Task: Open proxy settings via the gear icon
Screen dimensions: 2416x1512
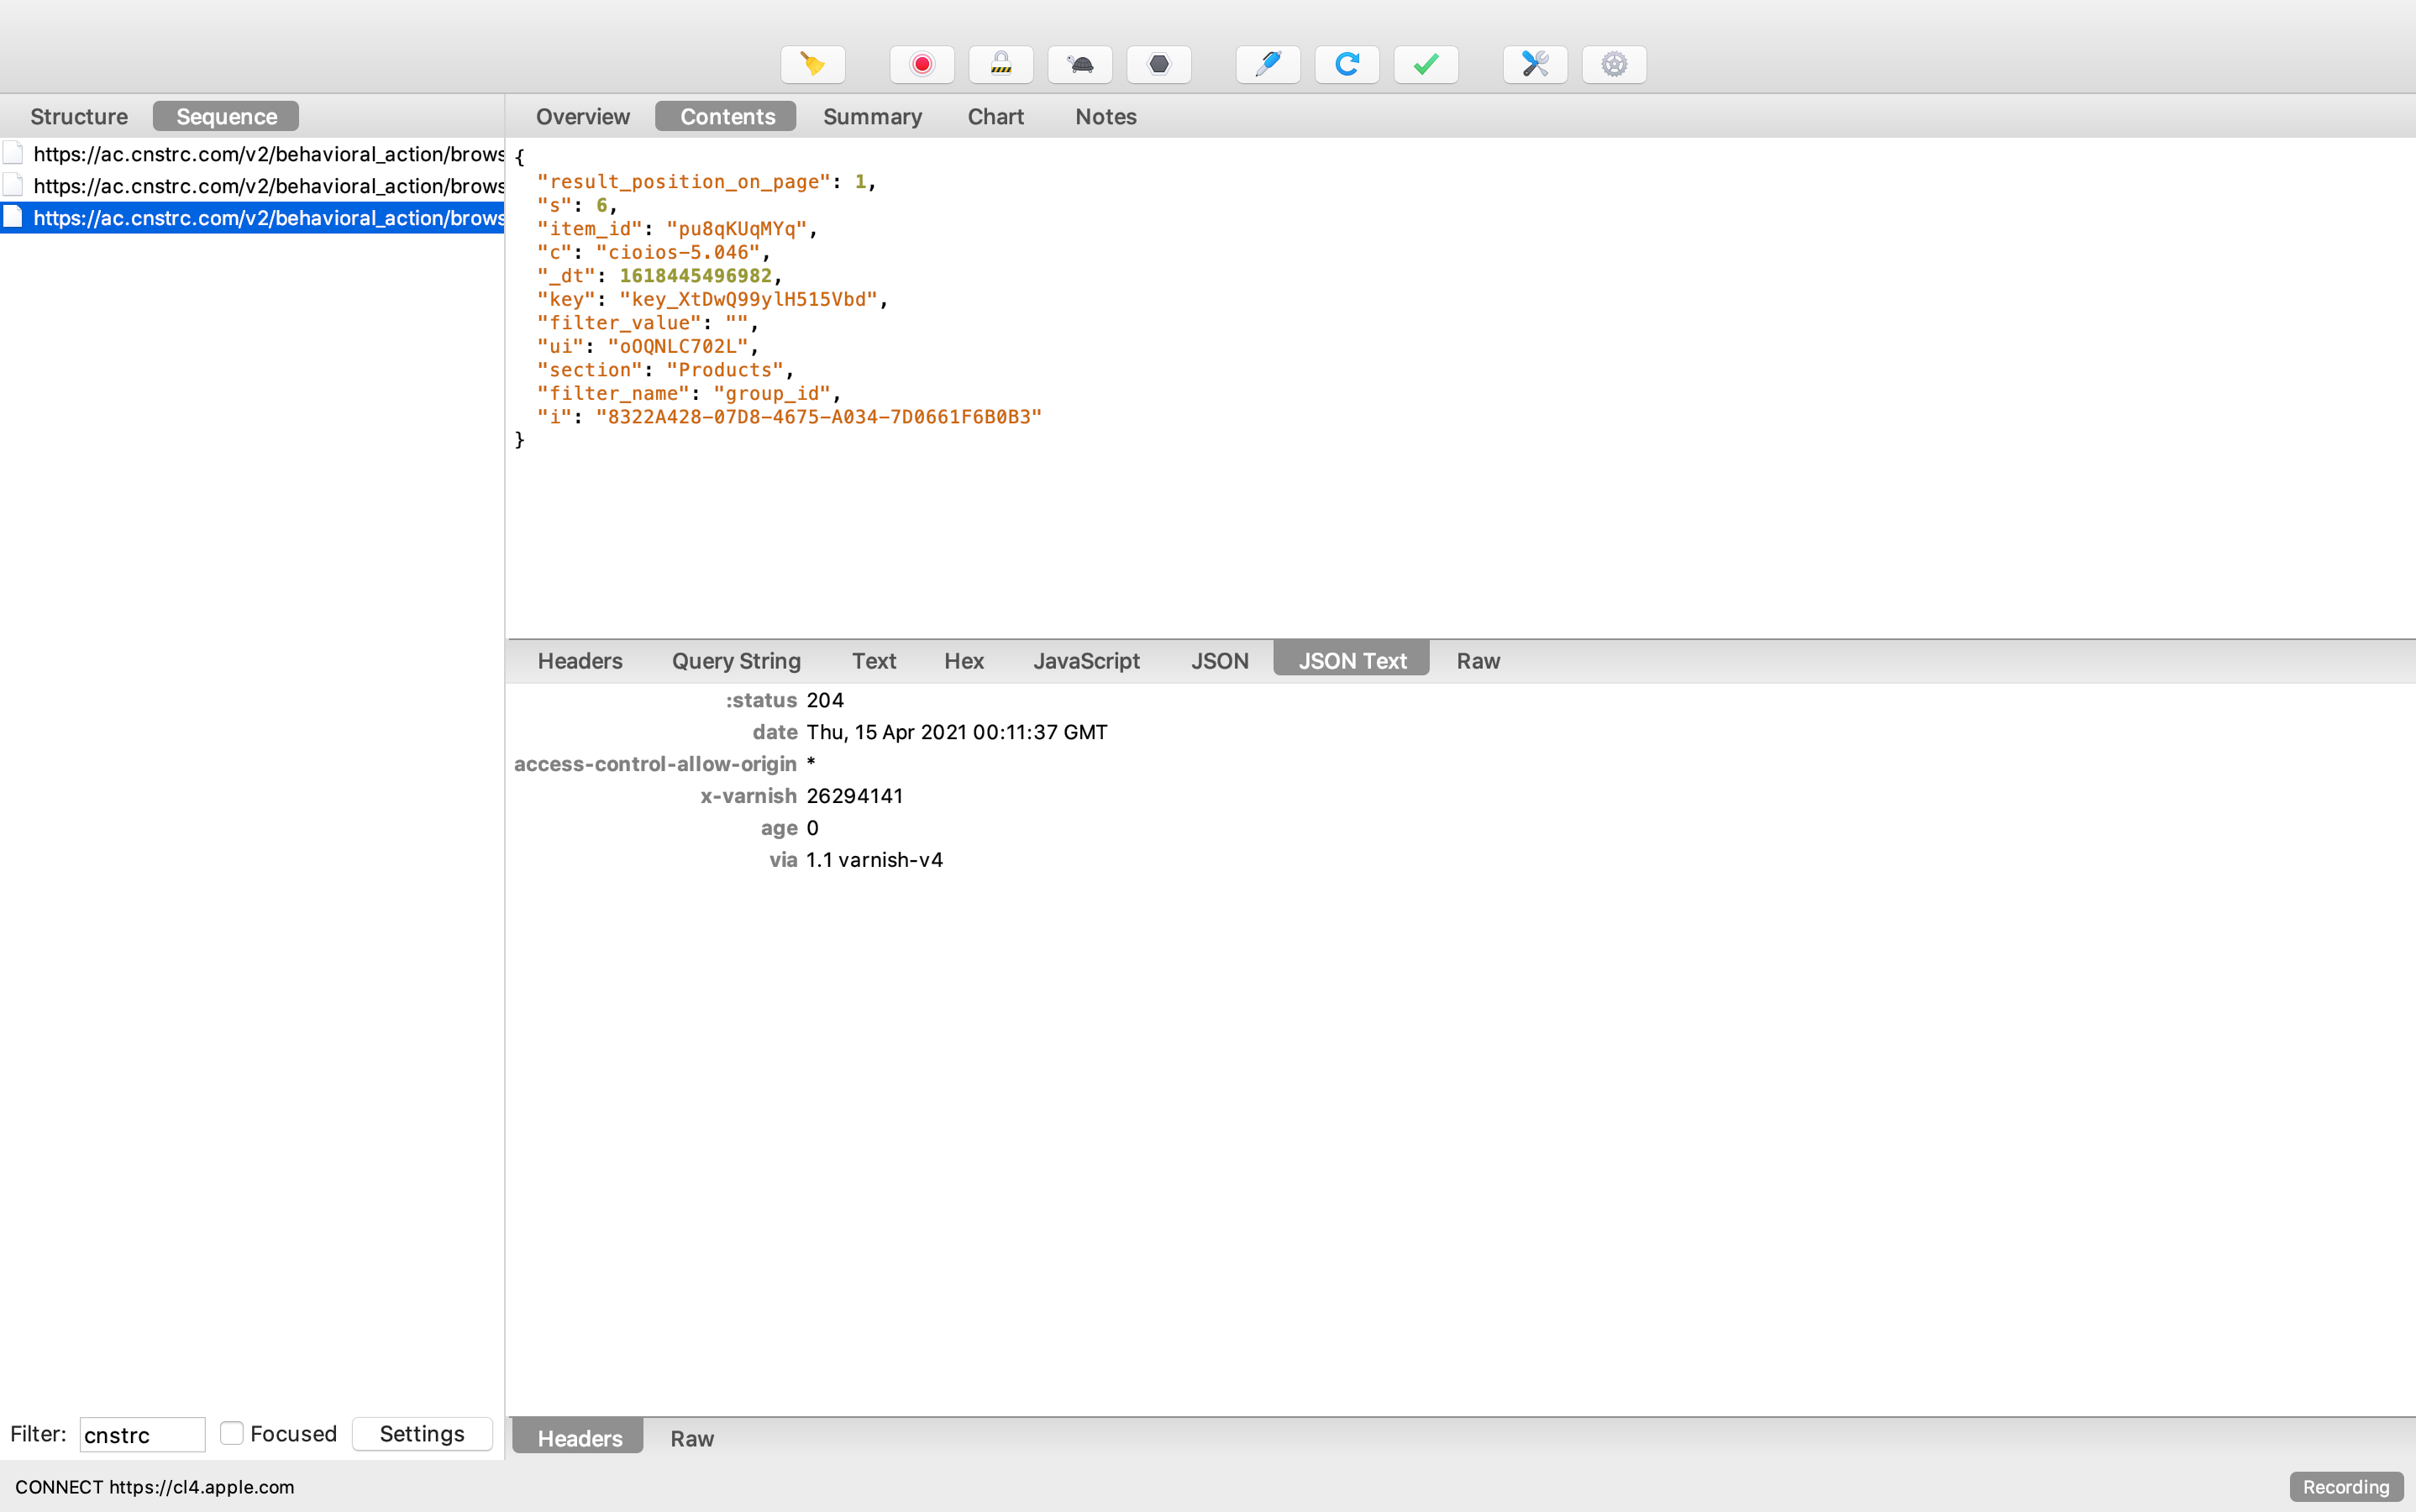Action: [1612, 64]
